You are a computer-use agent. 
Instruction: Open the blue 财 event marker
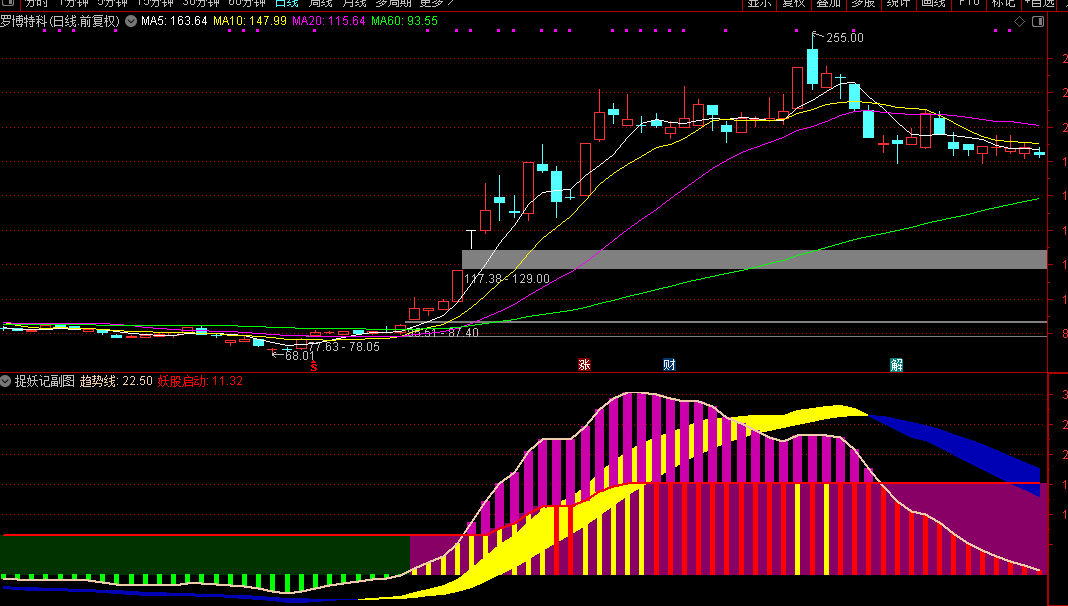669,365
